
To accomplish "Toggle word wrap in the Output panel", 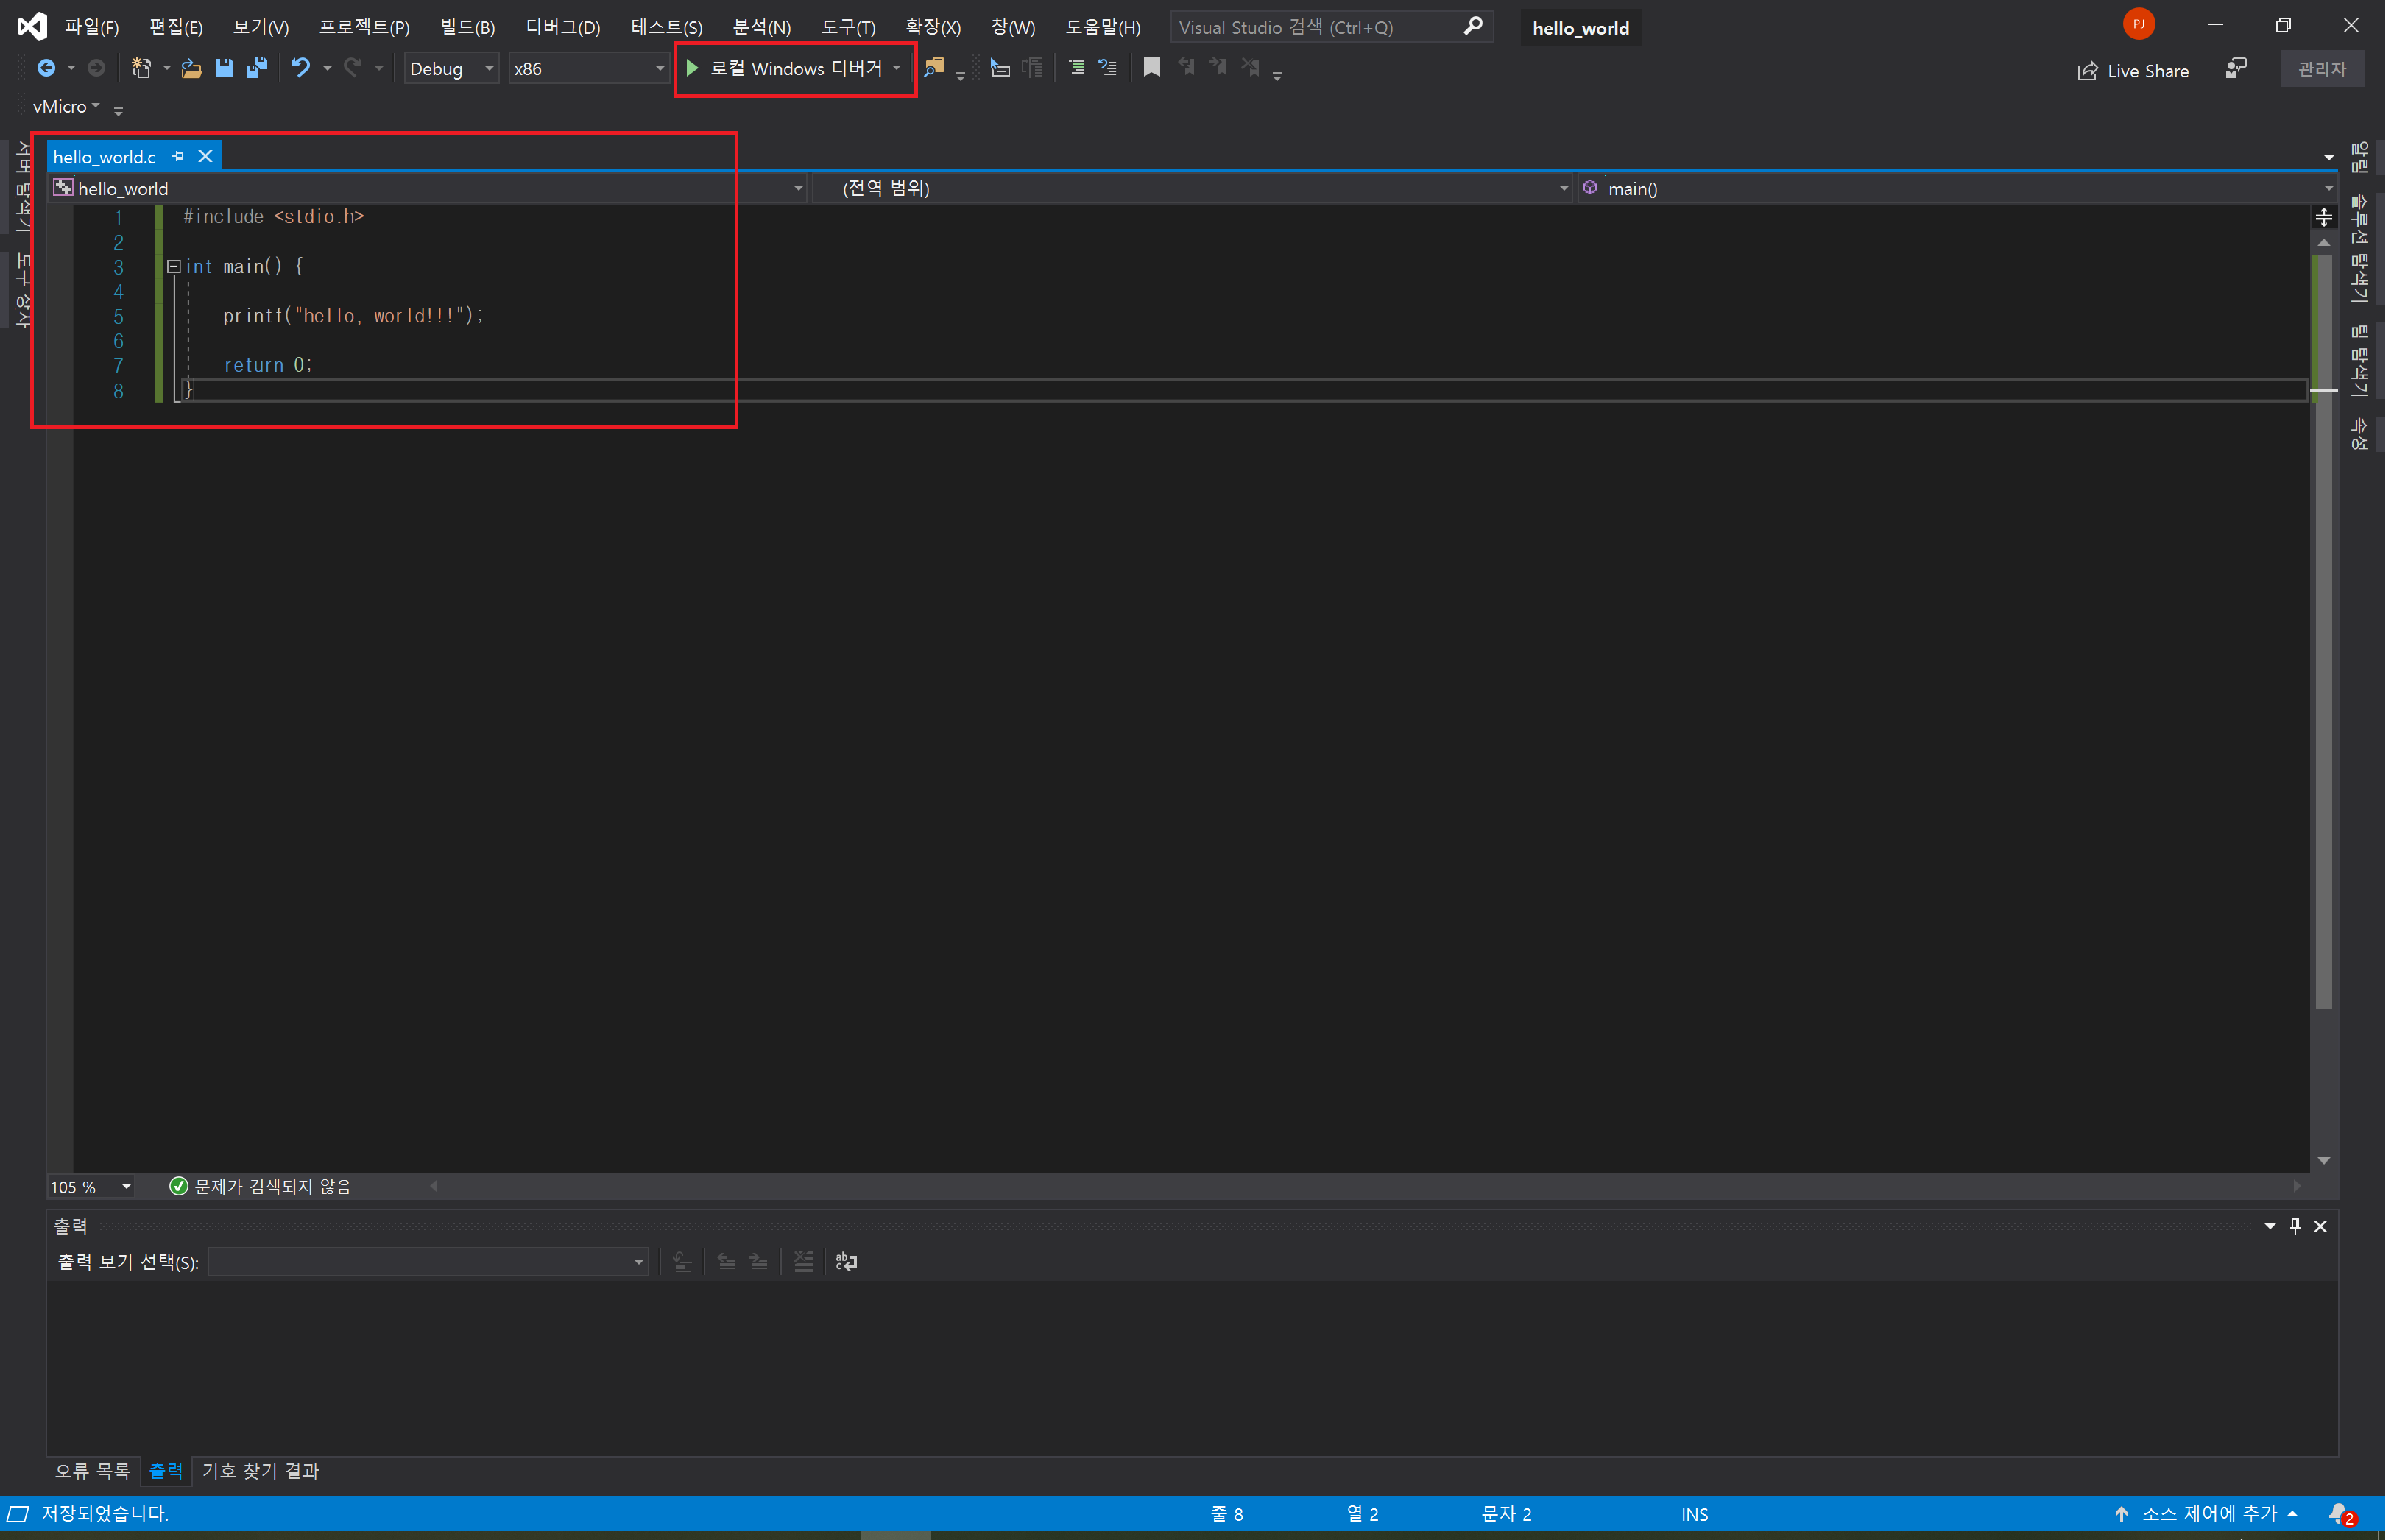I will click(x=846, y=1262).
